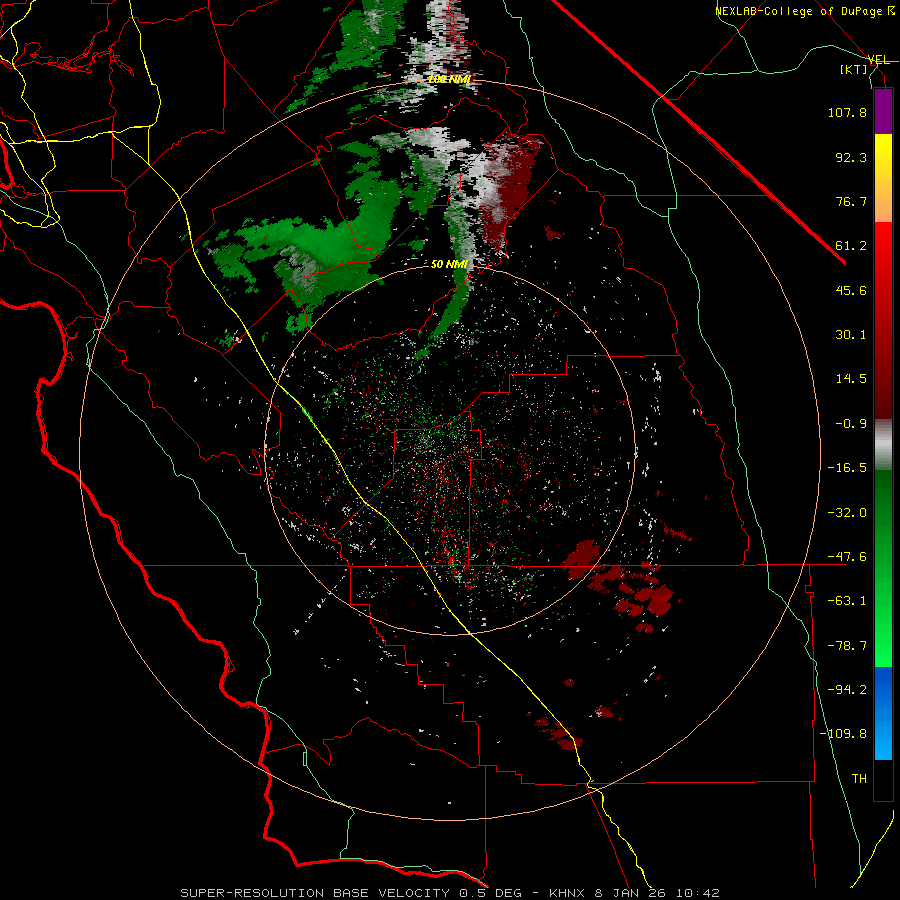Image resolution: width=900 pixels, height=900 pixels.
Task: Select the -47.6 legend value
Action: pyautogui.click(x=847, y=557)
